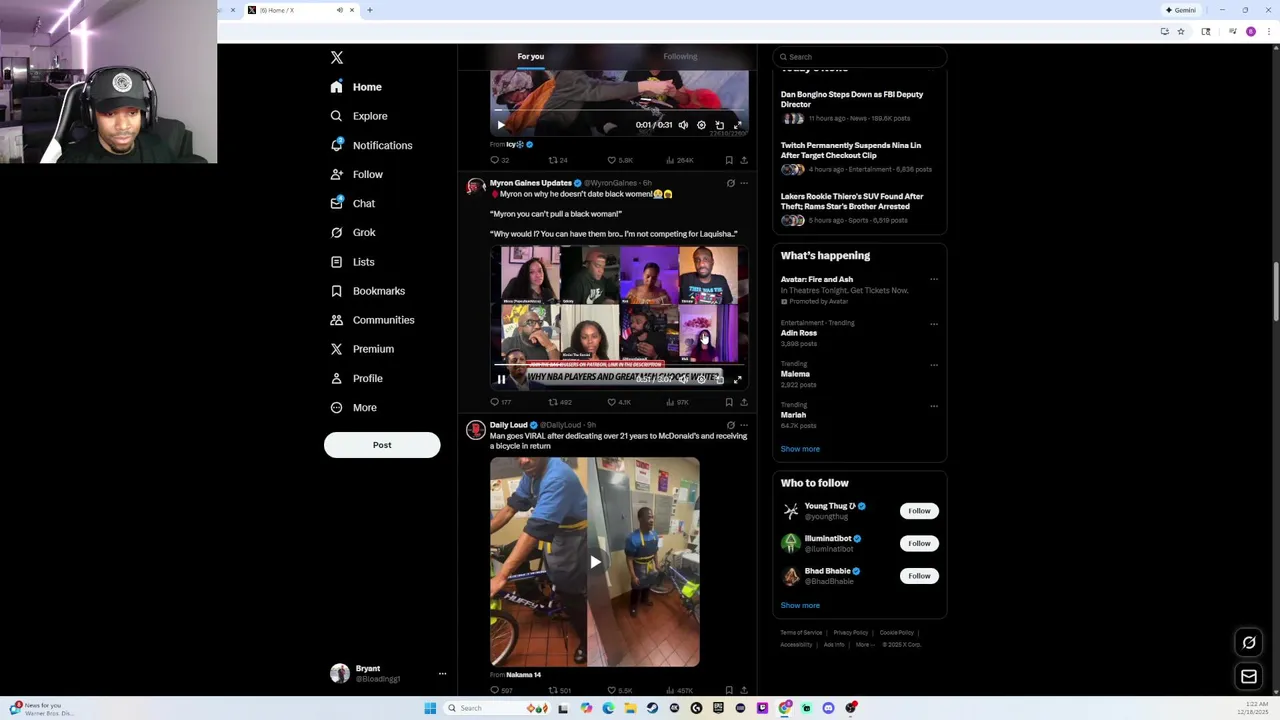
Task: Like the Myron Gaines Updates post
Action: pyautogui.click(x=619, y=402)
